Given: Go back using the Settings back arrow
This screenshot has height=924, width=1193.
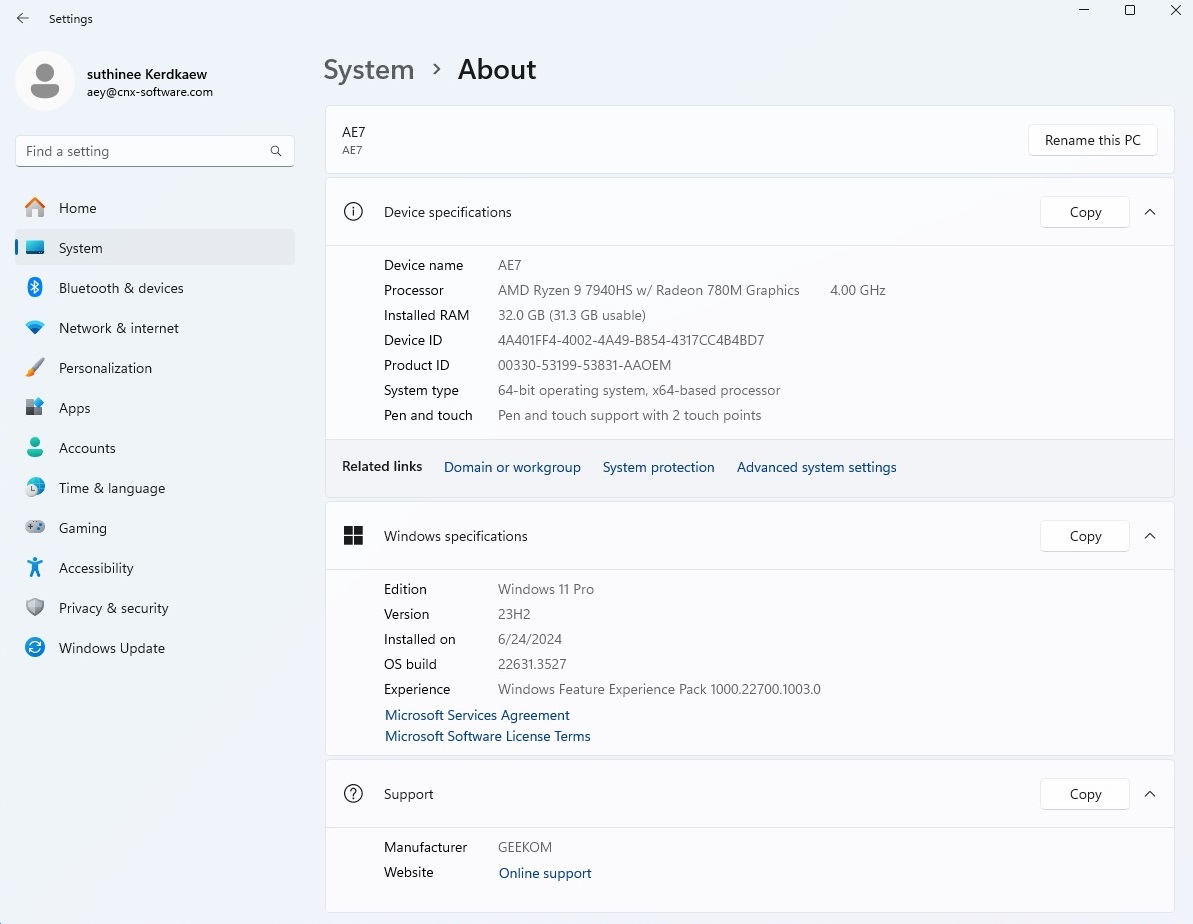Looking at the screenshot, I should click(x=23, y=18).
